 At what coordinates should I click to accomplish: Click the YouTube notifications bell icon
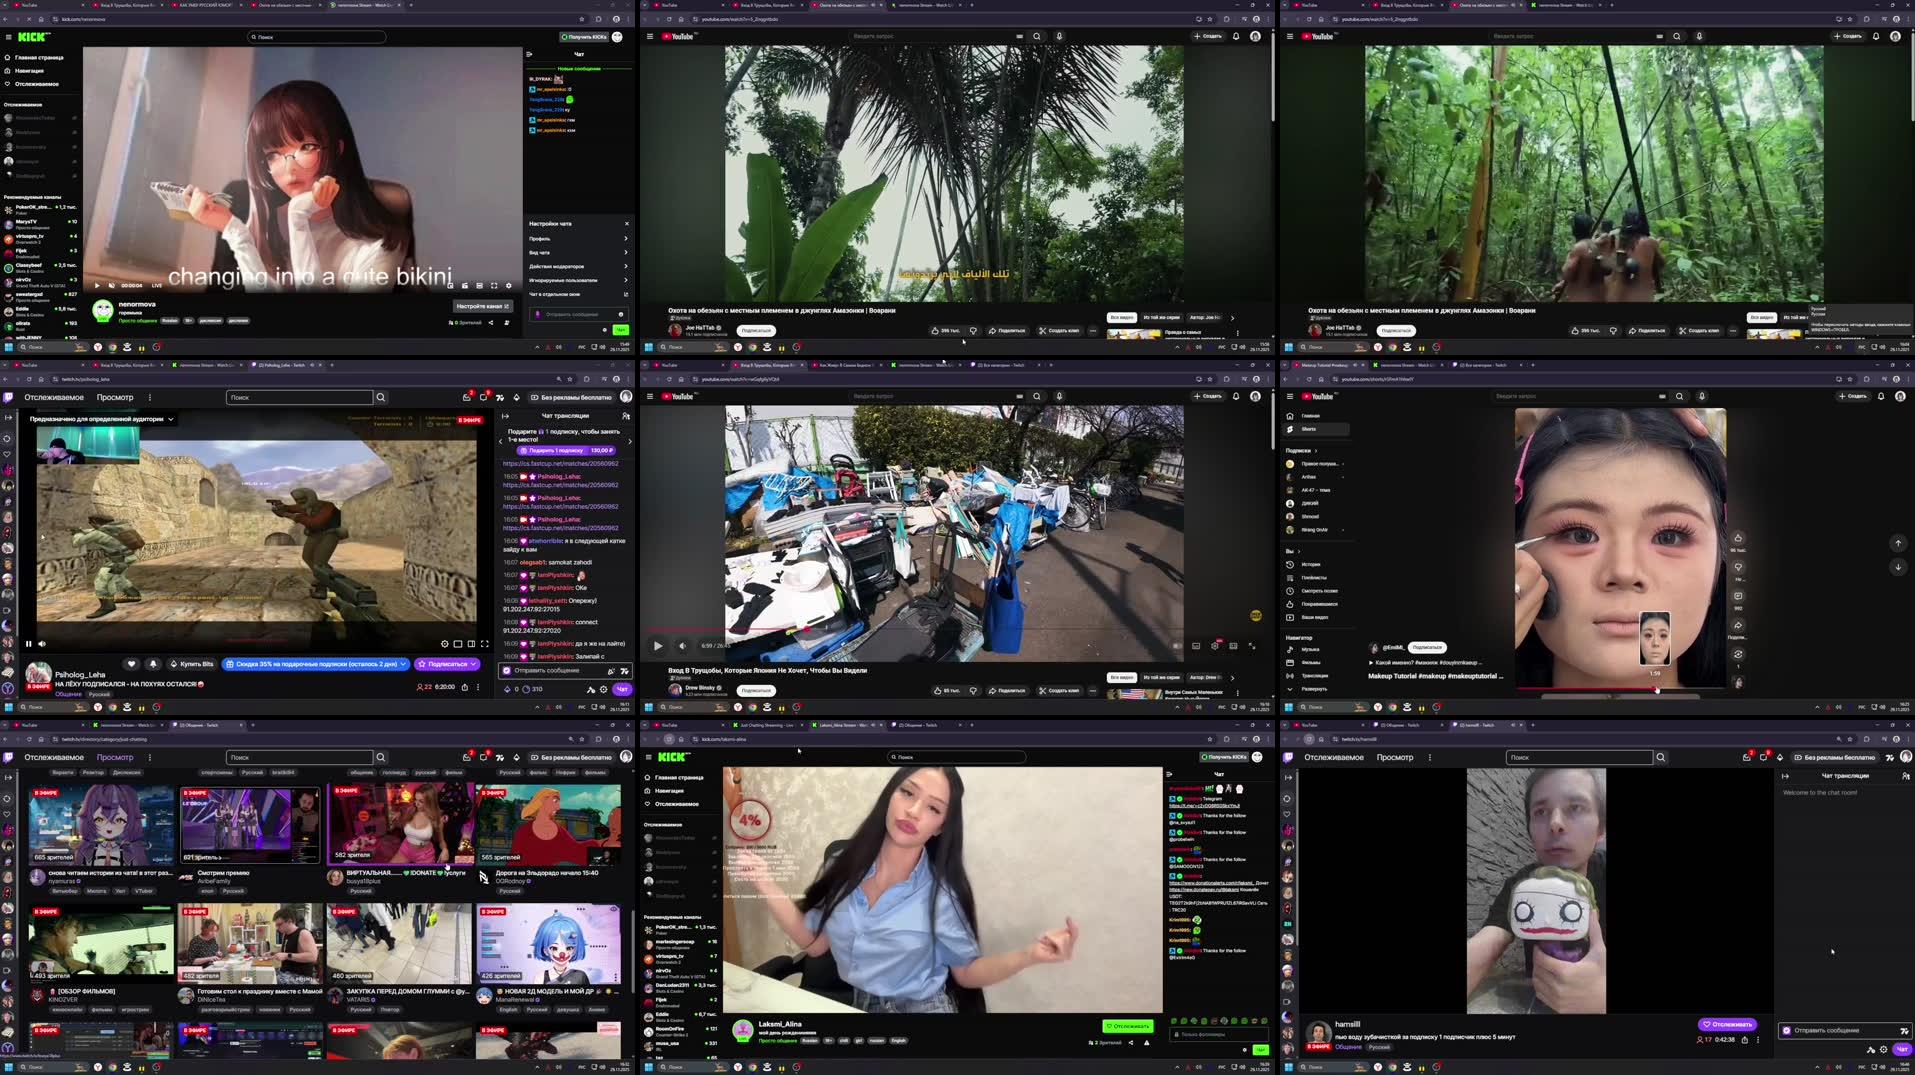(1236, 36)
